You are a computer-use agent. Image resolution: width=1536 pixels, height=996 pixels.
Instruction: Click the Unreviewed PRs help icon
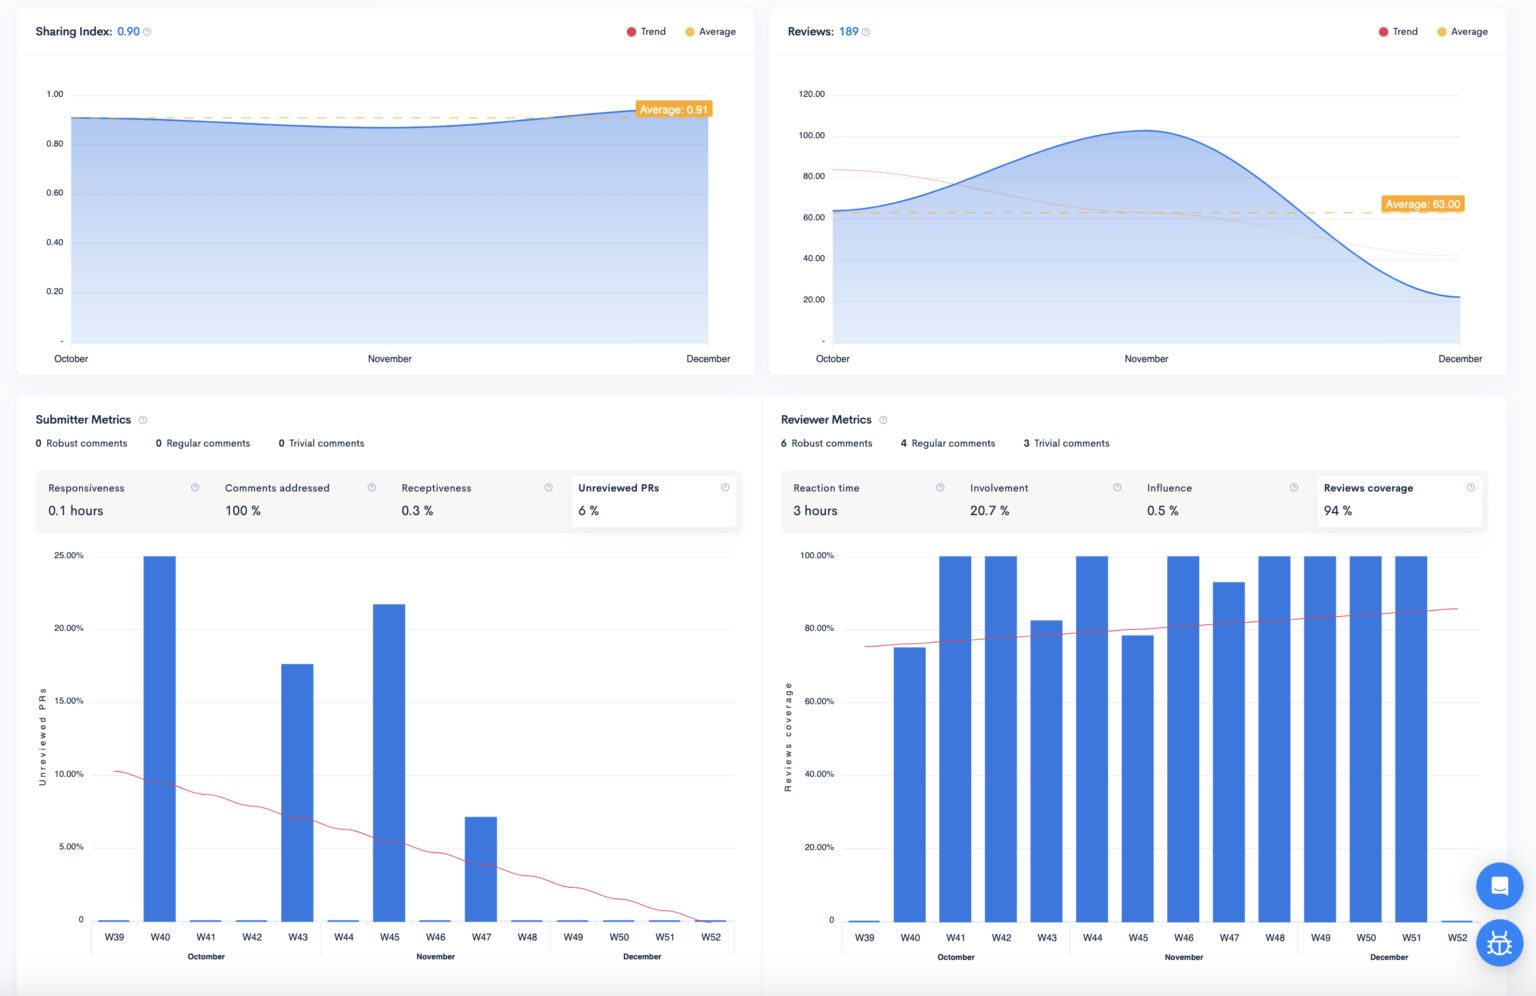click(x=725, y=487)
